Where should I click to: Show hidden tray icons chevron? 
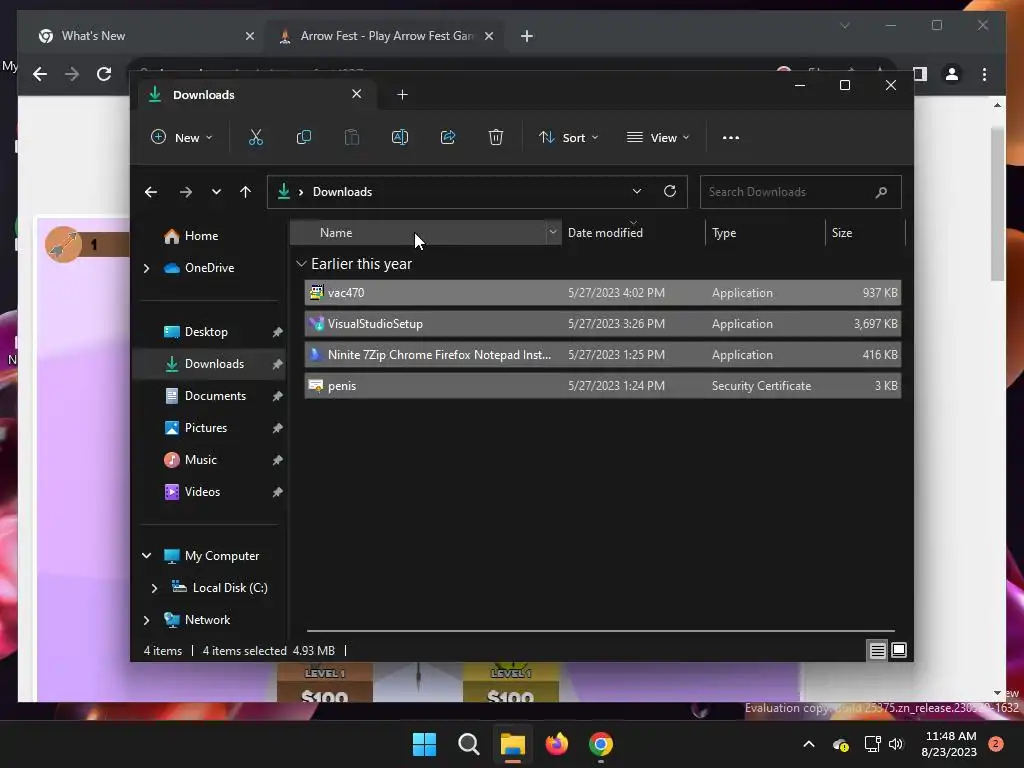808,744
